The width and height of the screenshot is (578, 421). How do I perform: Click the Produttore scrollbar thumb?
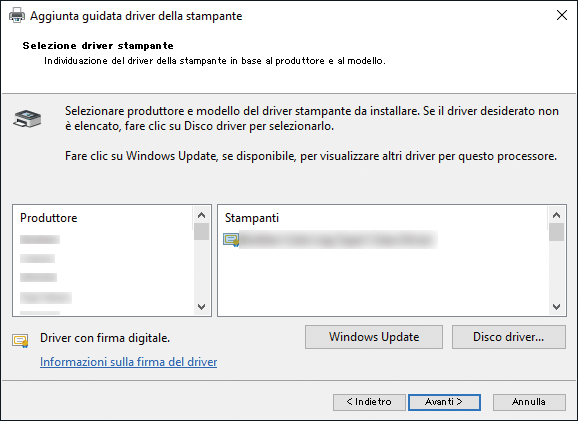pyautogui.click(x=201, y=232)
